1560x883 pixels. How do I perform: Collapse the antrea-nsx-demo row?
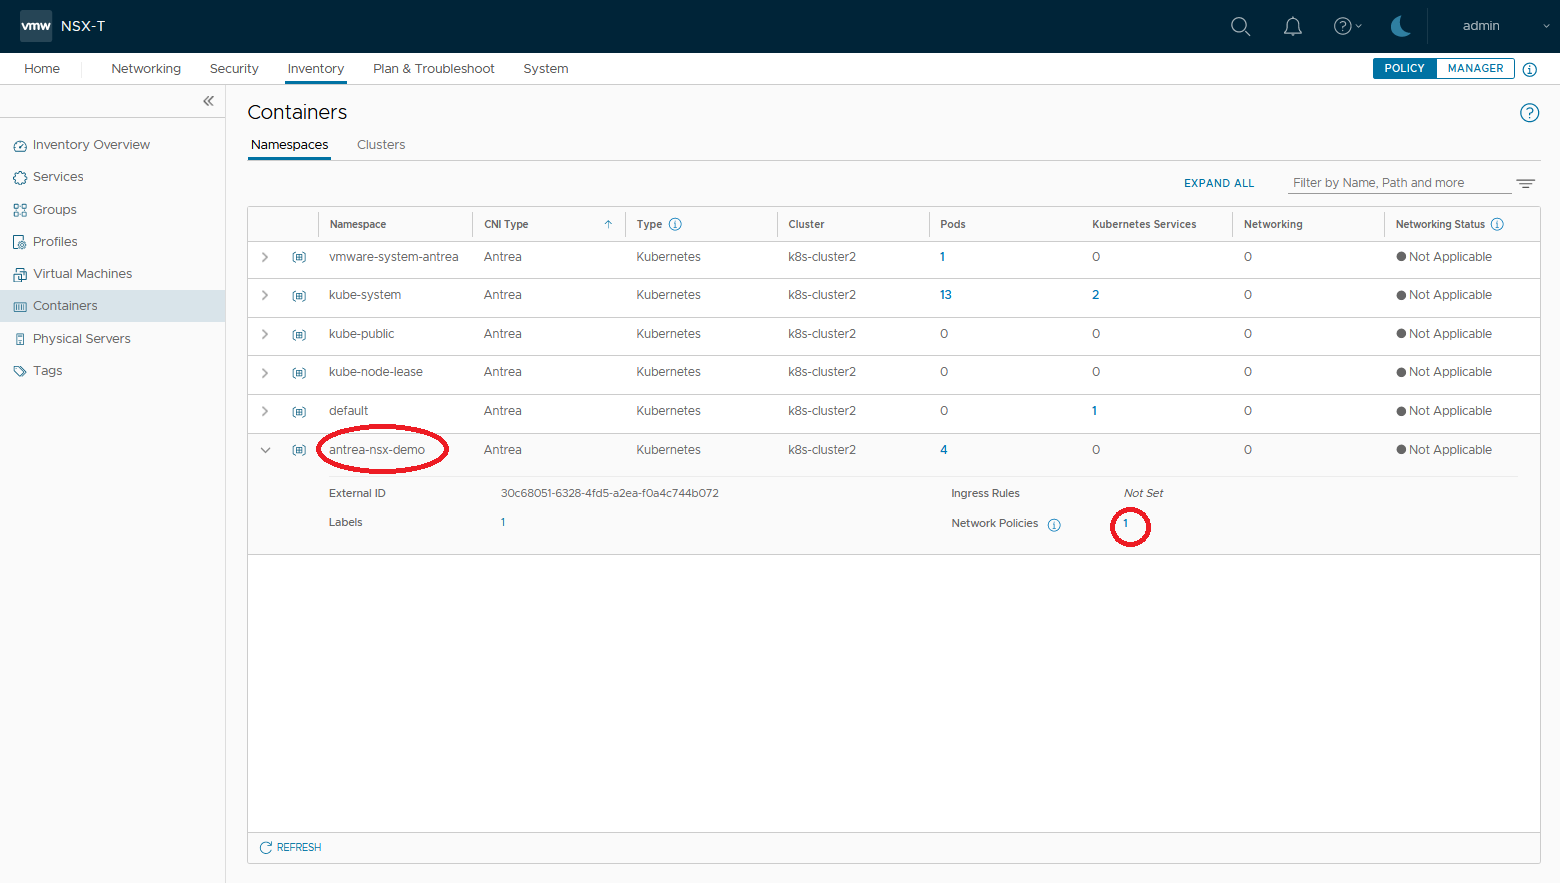point(265,450)
